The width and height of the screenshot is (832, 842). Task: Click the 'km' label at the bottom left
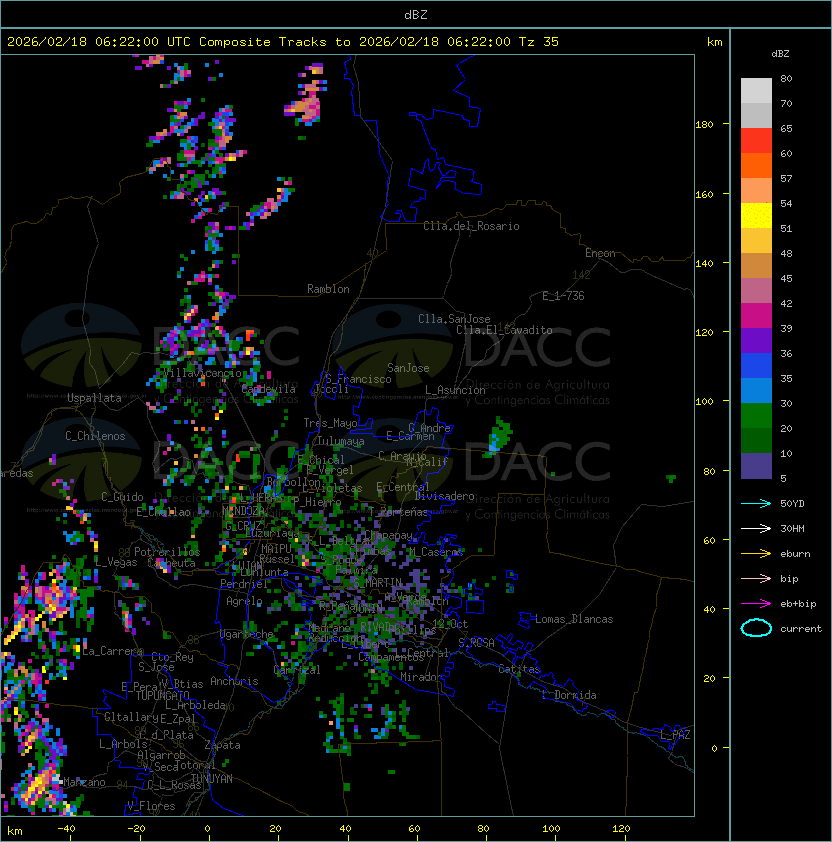pos(15,831)
